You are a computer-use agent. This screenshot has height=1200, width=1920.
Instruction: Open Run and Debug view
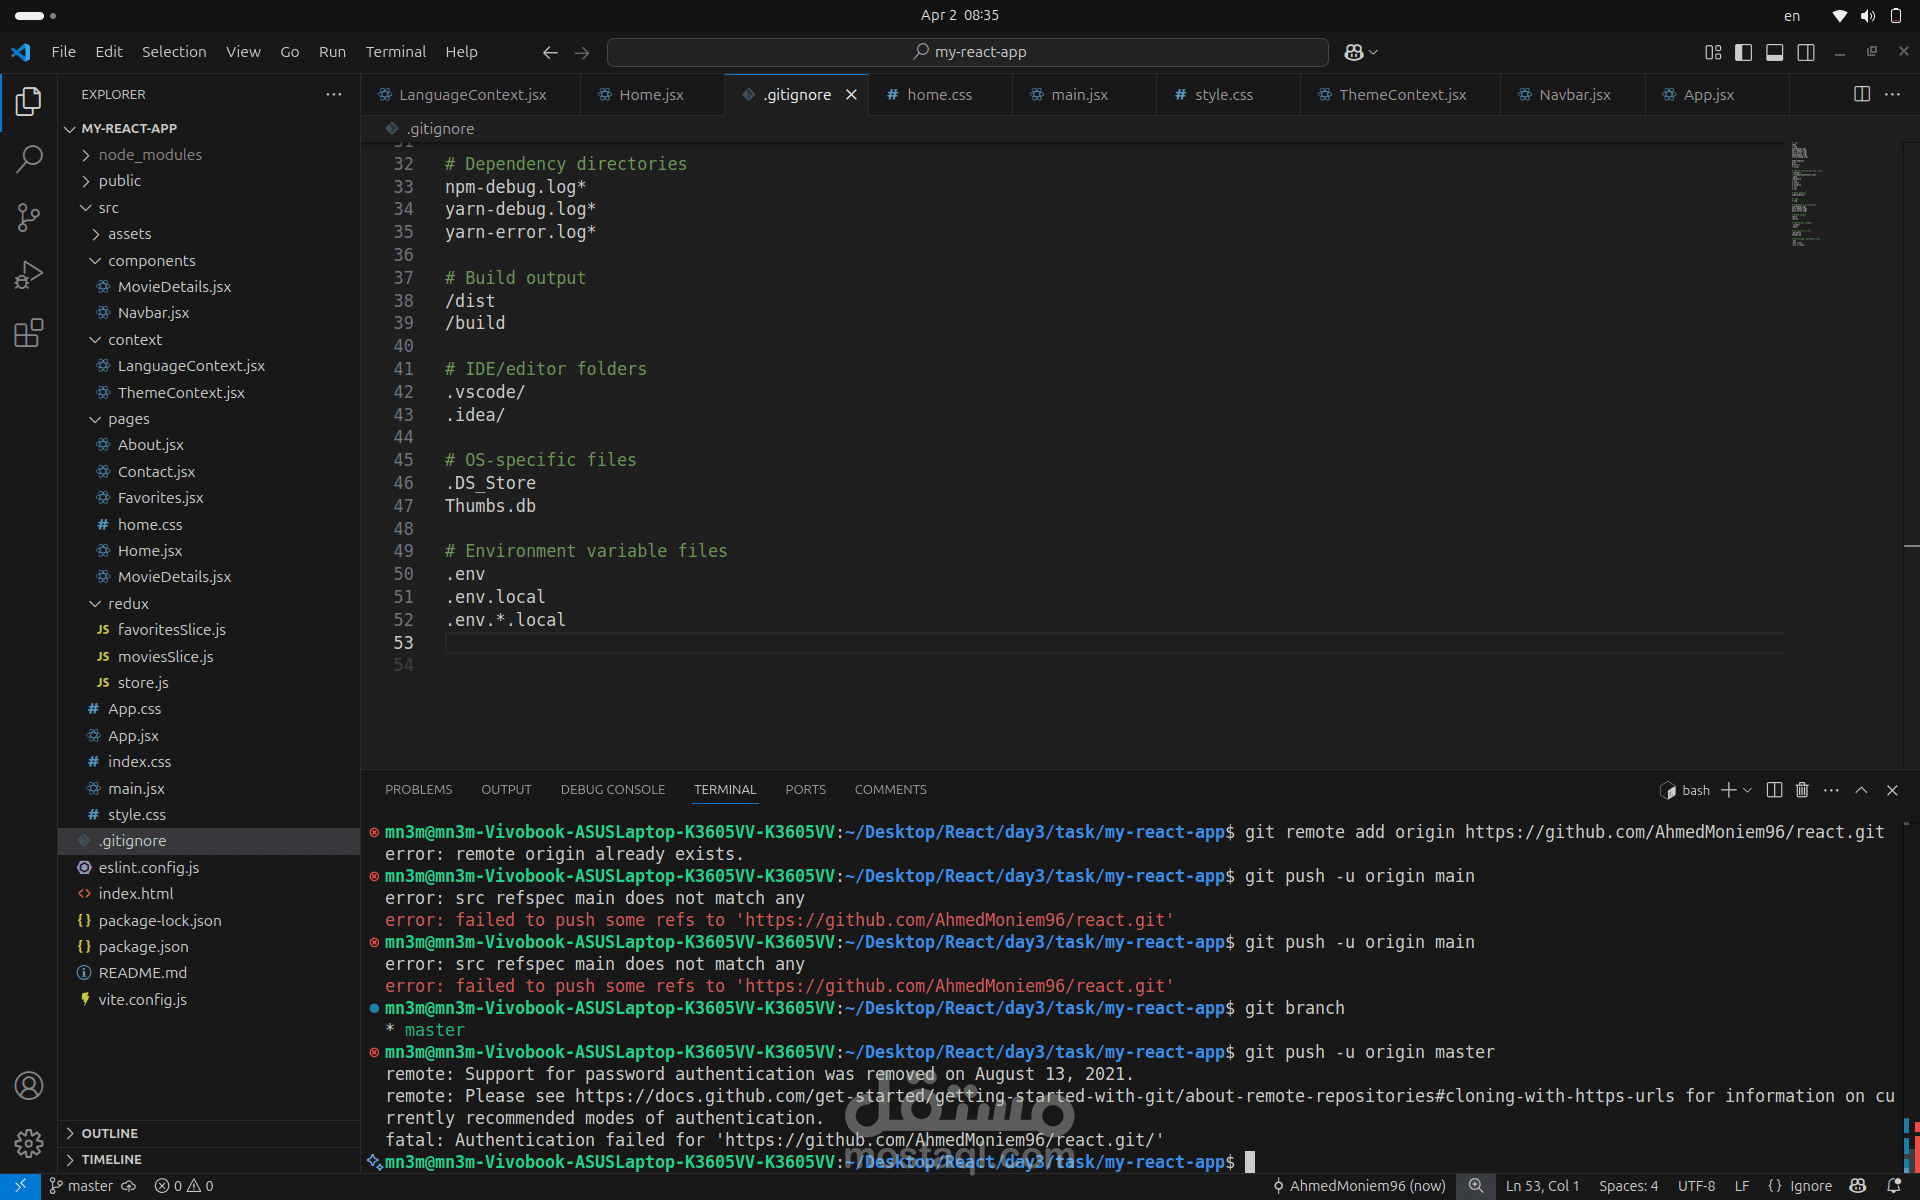(x=29, y=275)
